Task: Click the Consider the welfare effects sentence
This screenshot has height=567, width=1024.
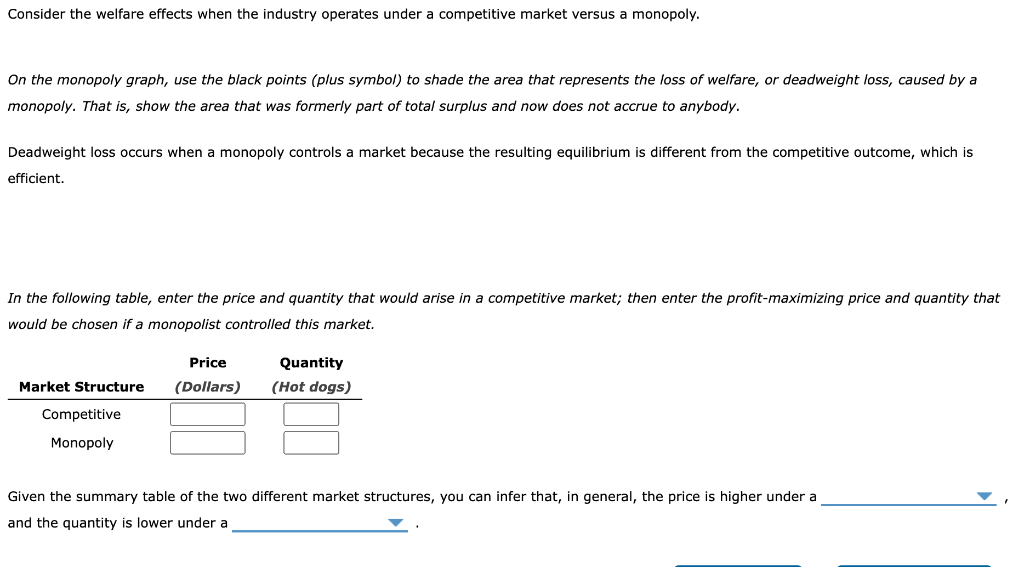Action: coord(353,14)
